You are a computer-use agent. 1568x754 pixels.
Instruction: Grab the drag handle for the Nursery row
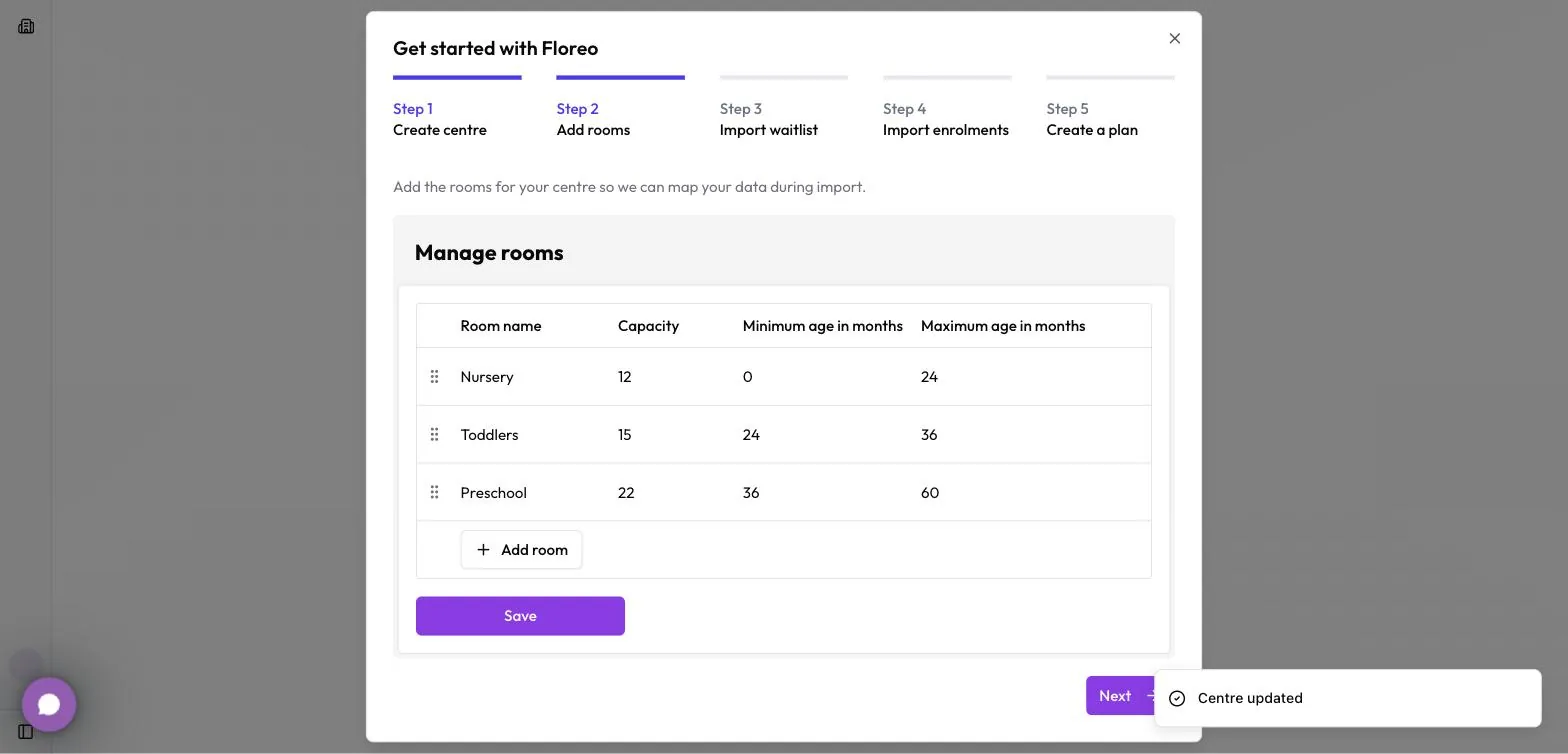click(x=434, y=377)
